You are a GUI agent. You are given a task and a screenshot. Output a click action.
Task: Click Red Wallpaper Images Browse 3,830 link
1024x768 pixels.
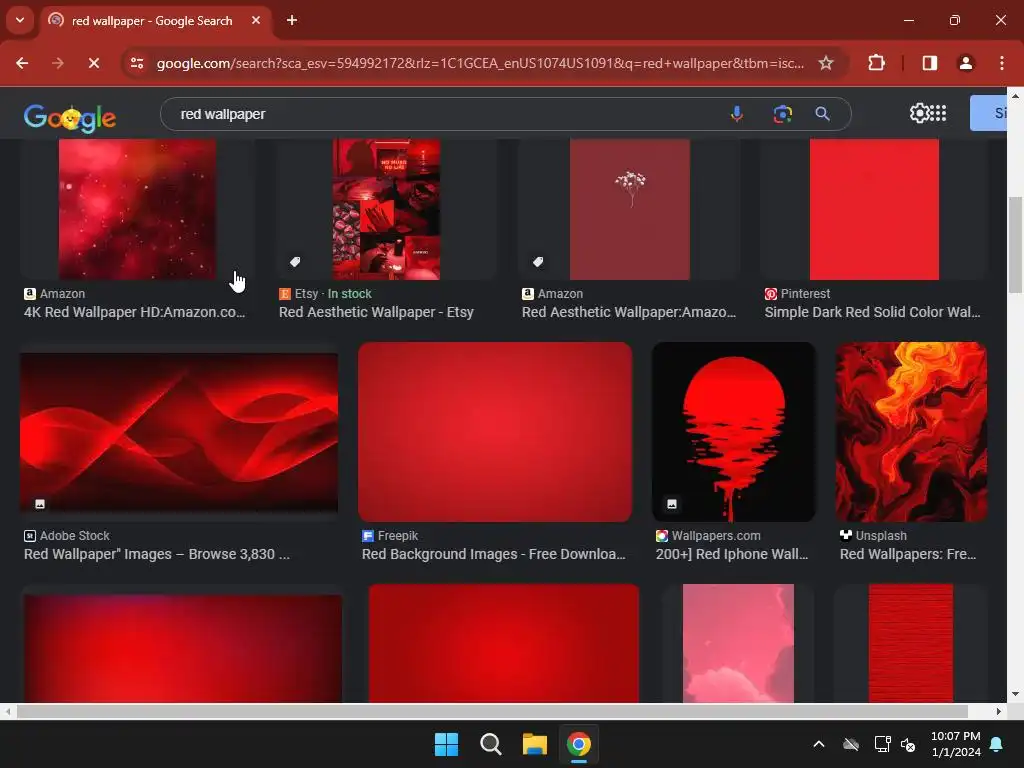(x=157, y=554)
